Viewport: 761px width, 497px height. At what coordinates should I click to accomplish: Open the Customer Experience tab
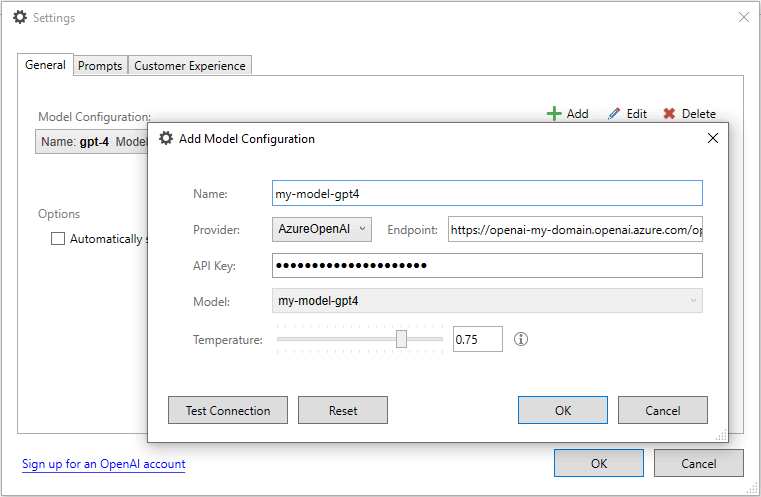click(190, 66)
